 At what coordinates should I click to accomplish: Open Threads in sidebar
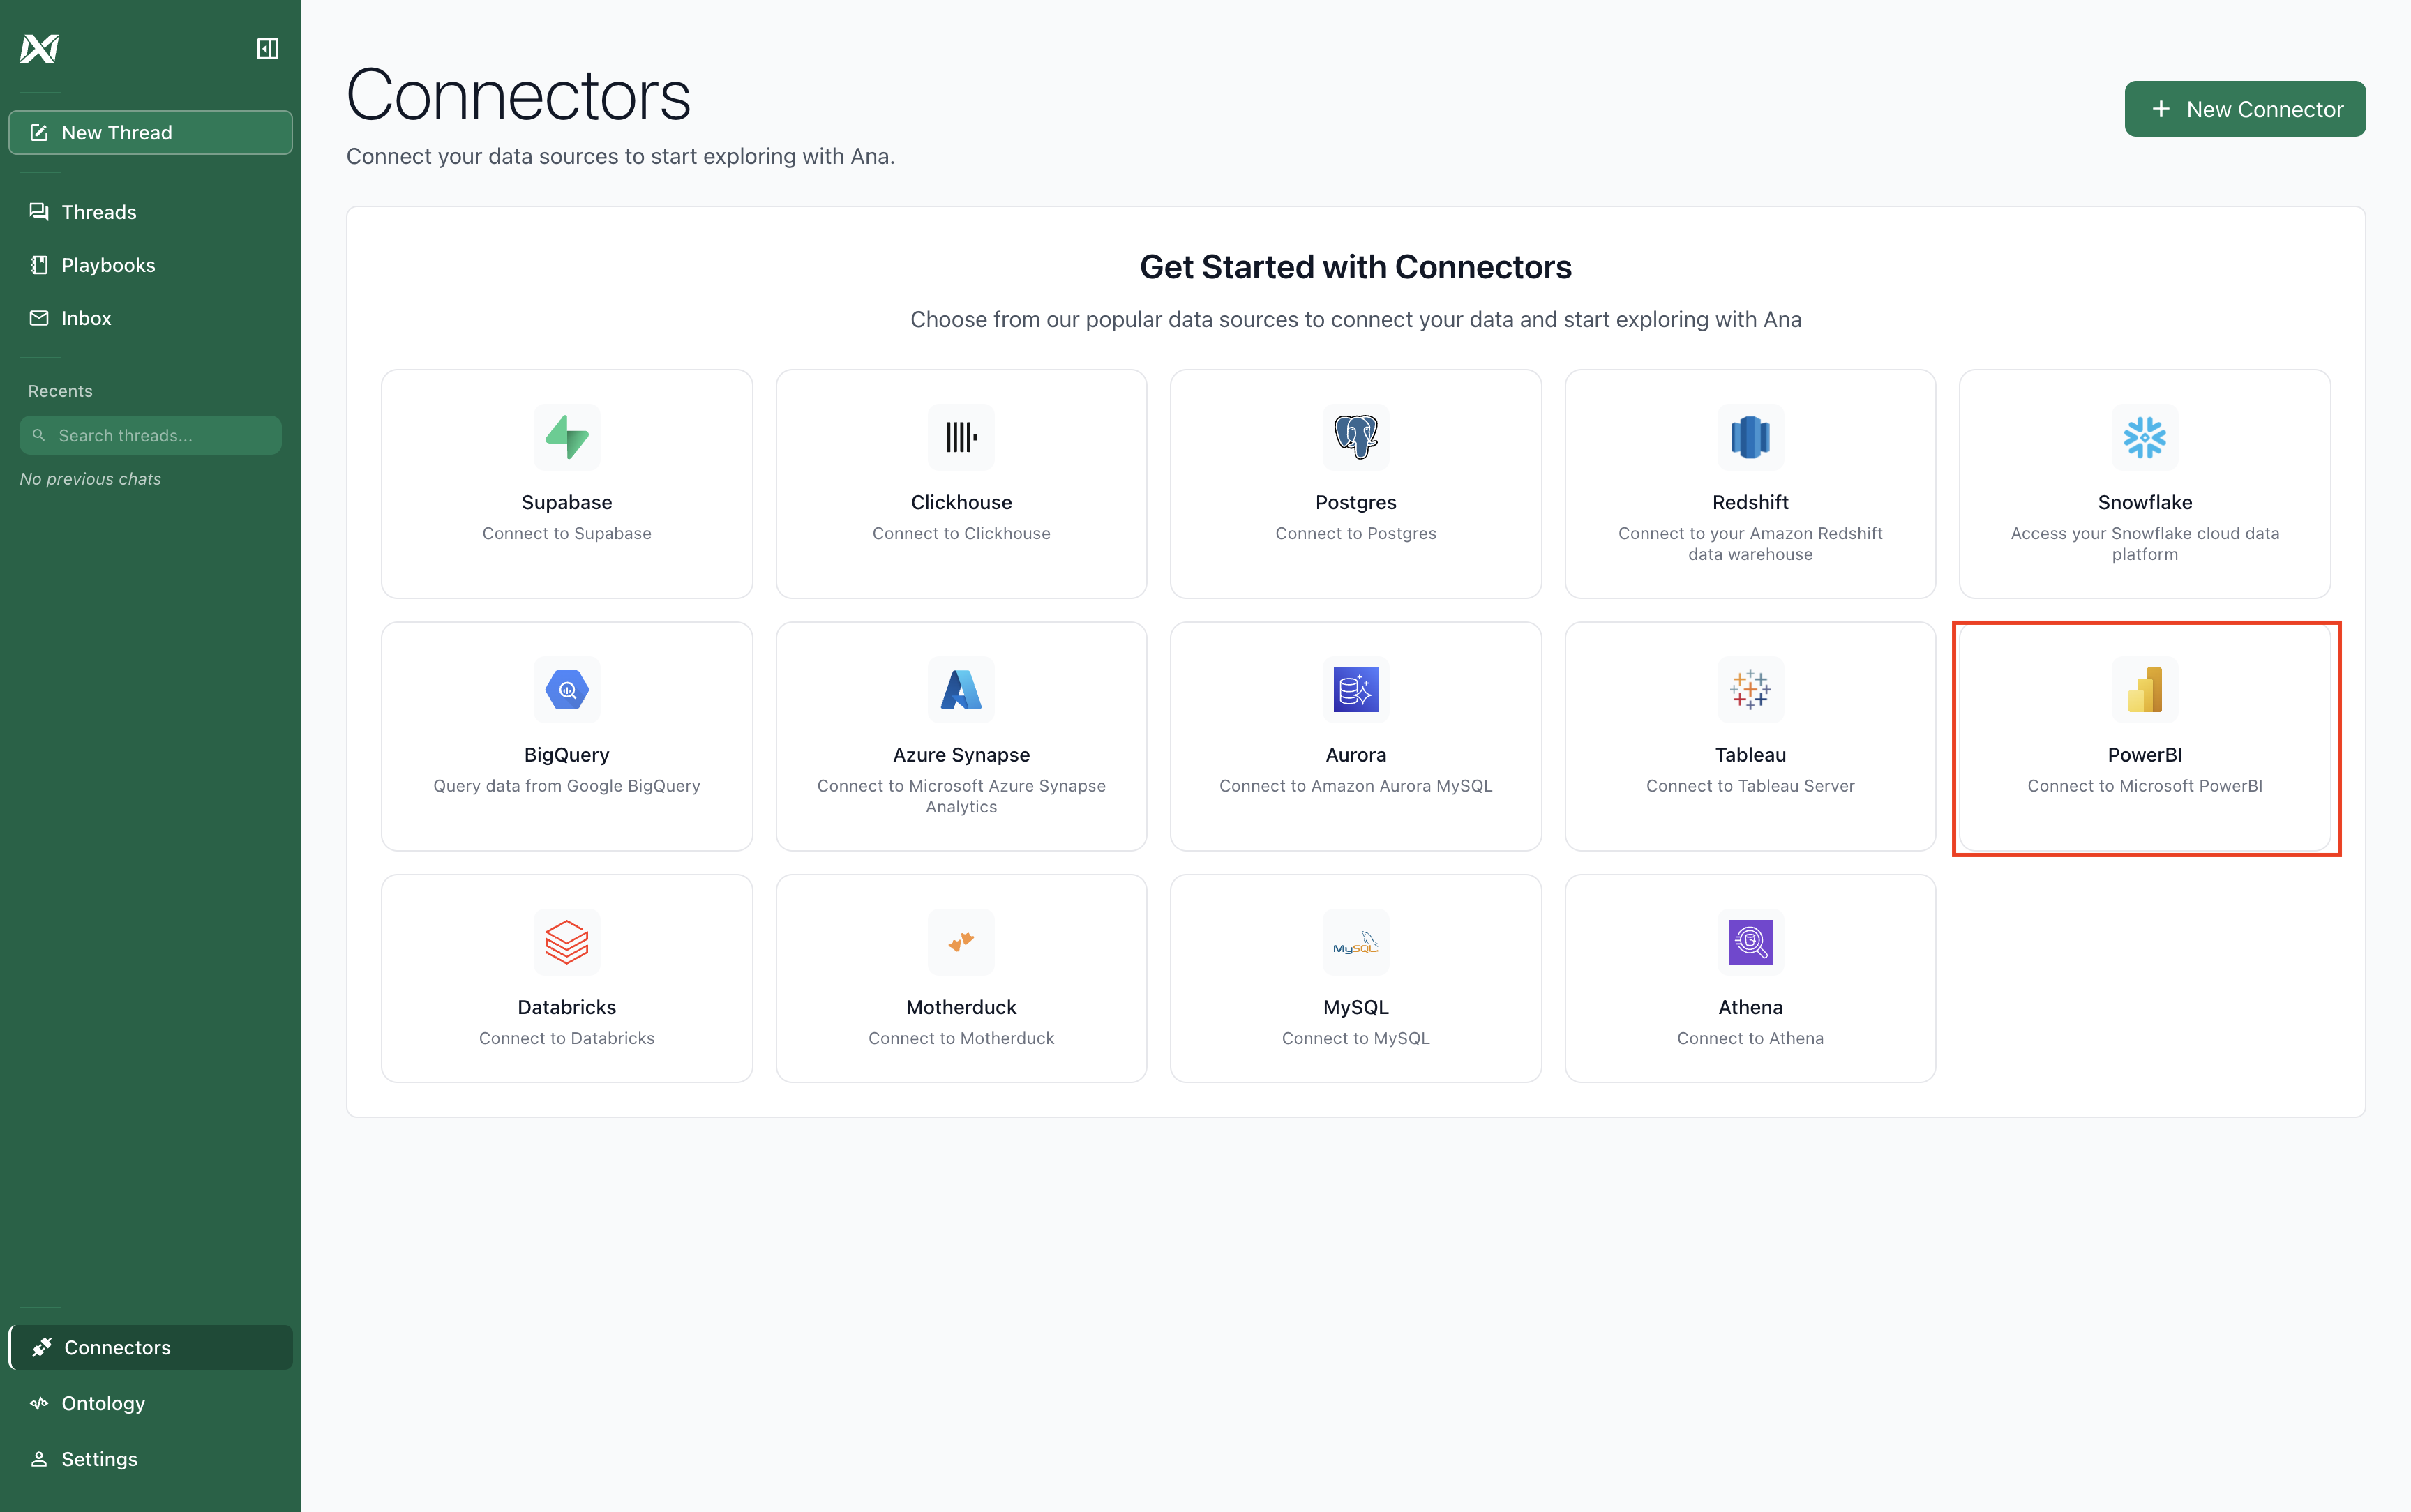98,212
